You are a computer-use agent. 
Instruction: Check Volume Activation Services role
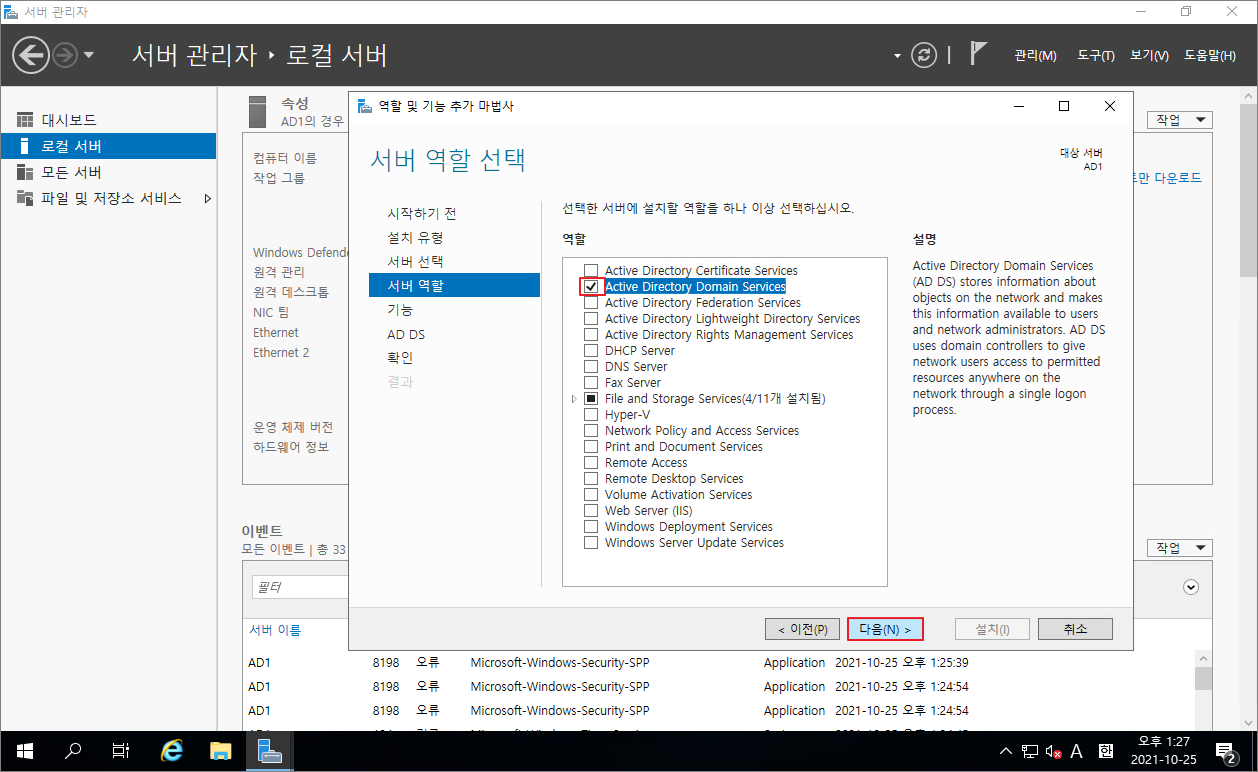coord(591,495)
